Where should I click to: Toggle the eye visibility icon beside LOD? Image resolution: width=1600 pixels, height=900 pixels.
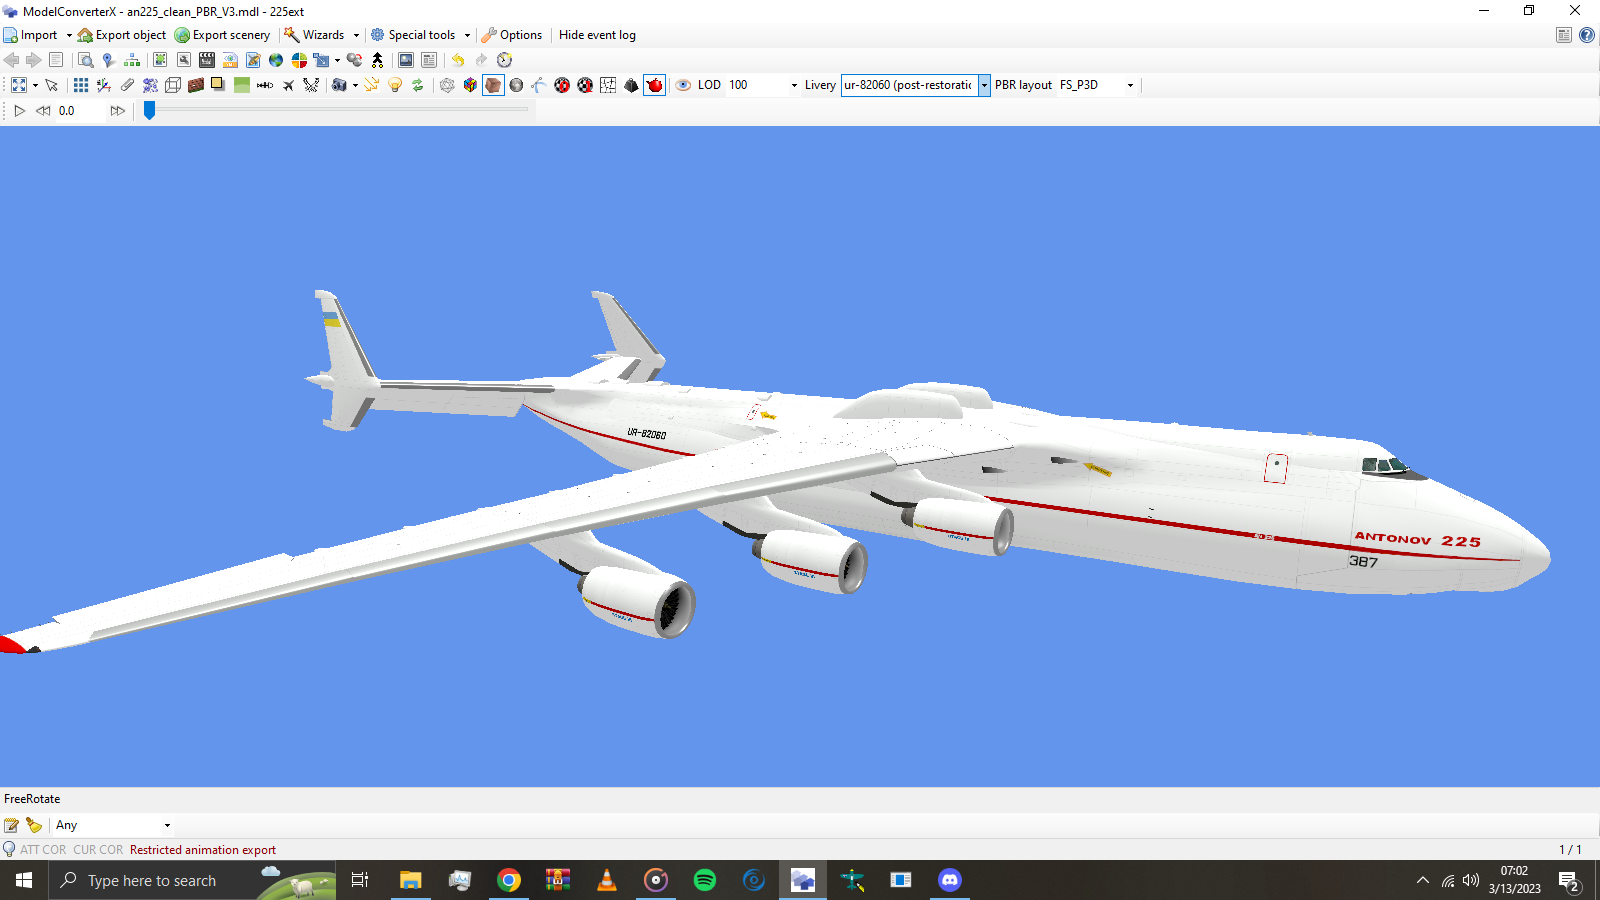click(683, 85)
